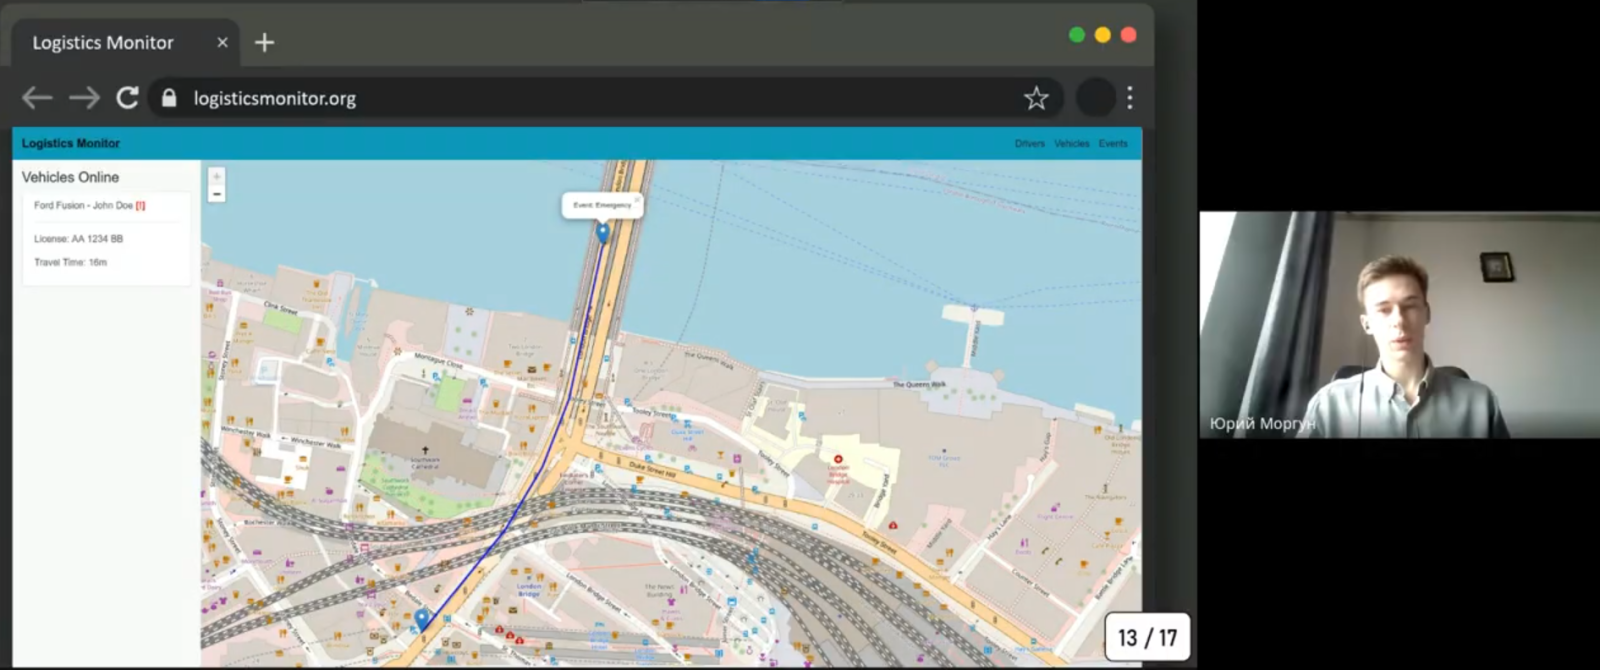The height and width of the screenshot is (670, 1600).
Task: Zoom out on the map
Action: coord(216,194)
